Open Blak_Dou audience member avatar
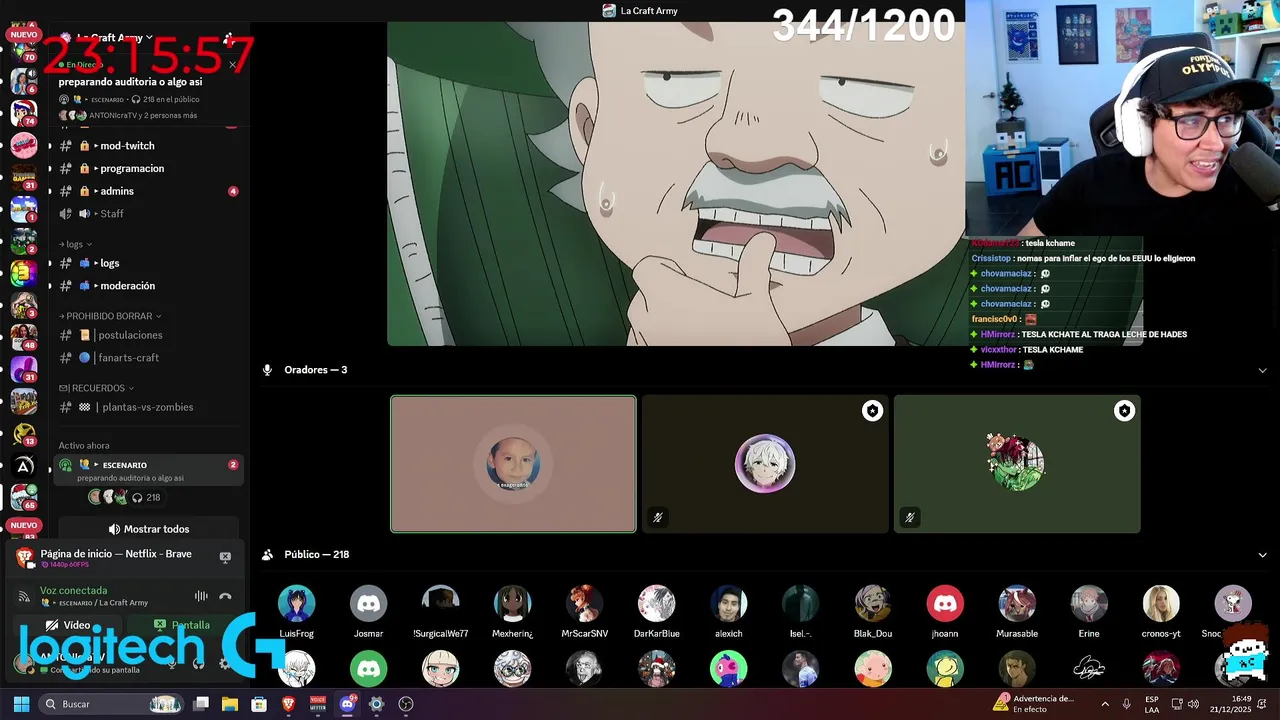The width and height of the screenshot is (1280, 720). [x=873, y=603]
